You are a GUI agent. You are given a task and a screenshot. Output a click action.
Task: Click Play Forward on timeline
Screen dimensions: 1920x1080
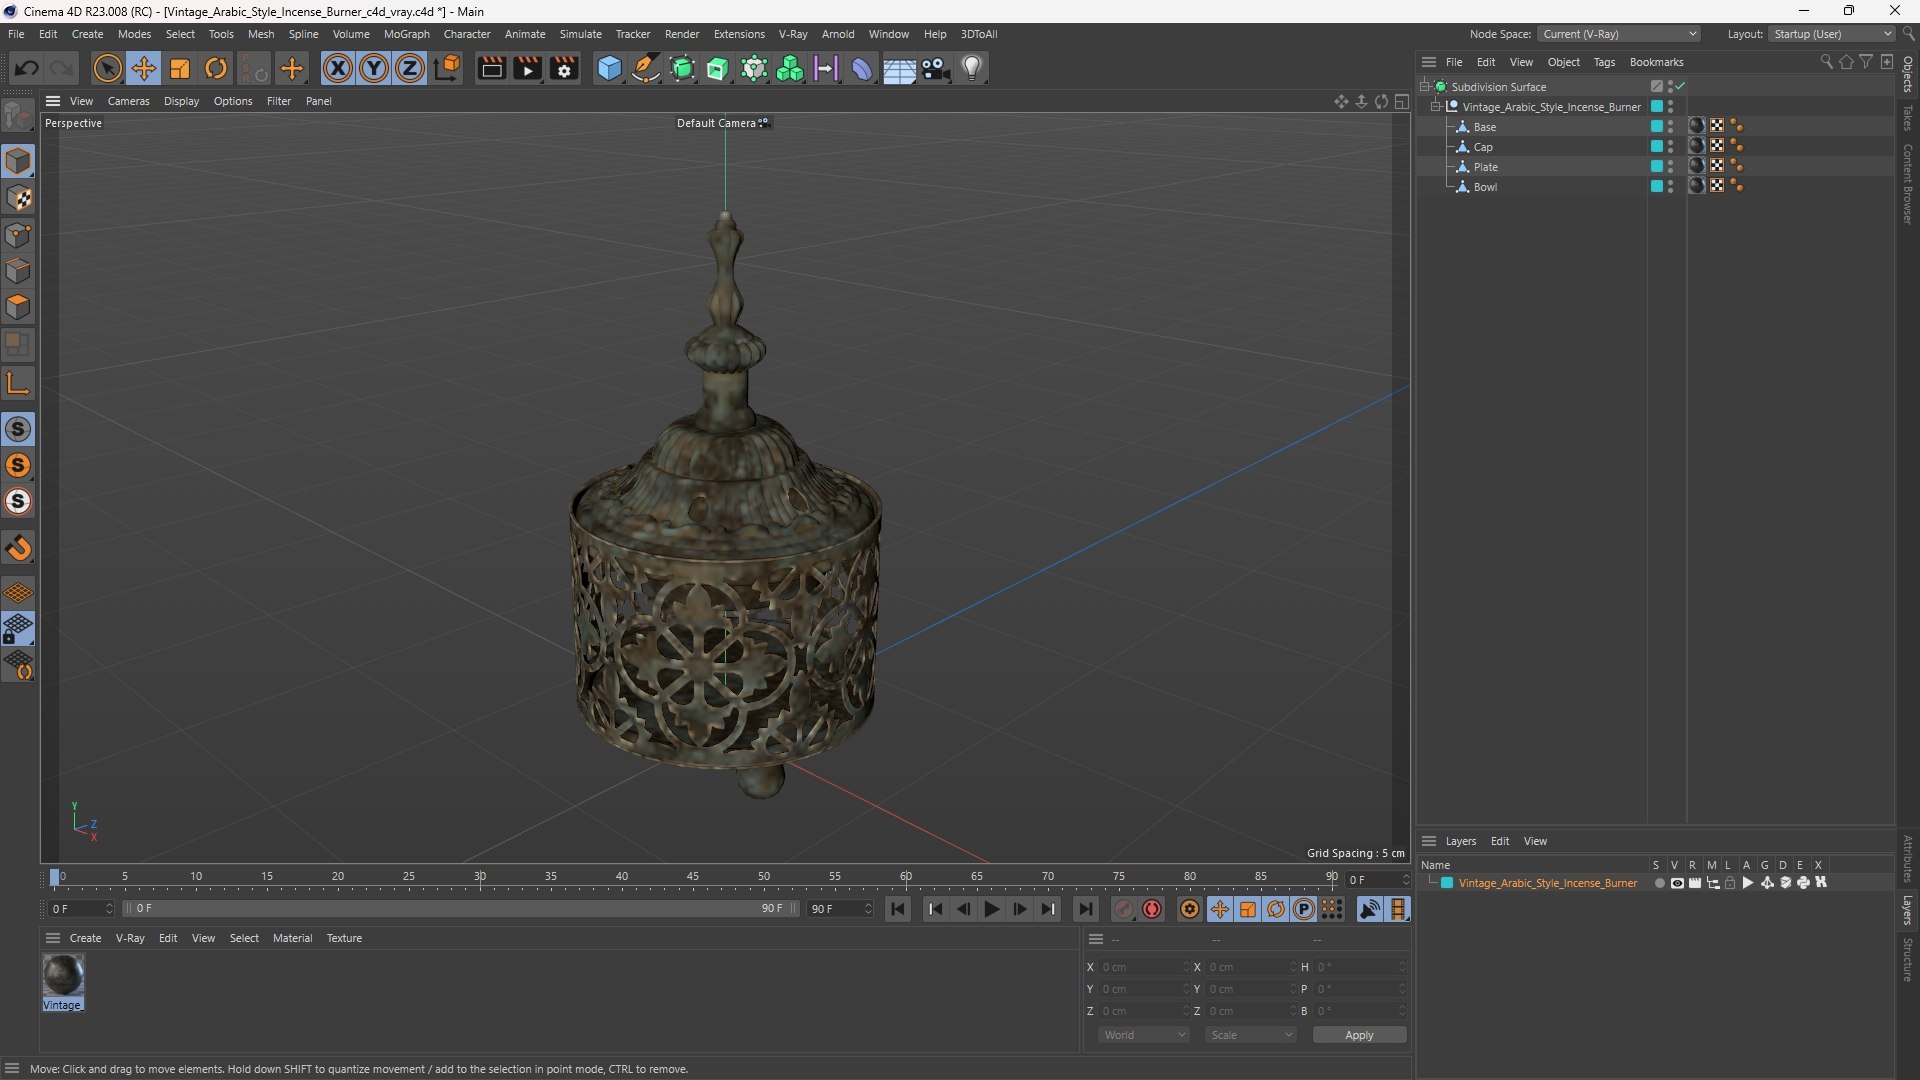coord(992,909)
